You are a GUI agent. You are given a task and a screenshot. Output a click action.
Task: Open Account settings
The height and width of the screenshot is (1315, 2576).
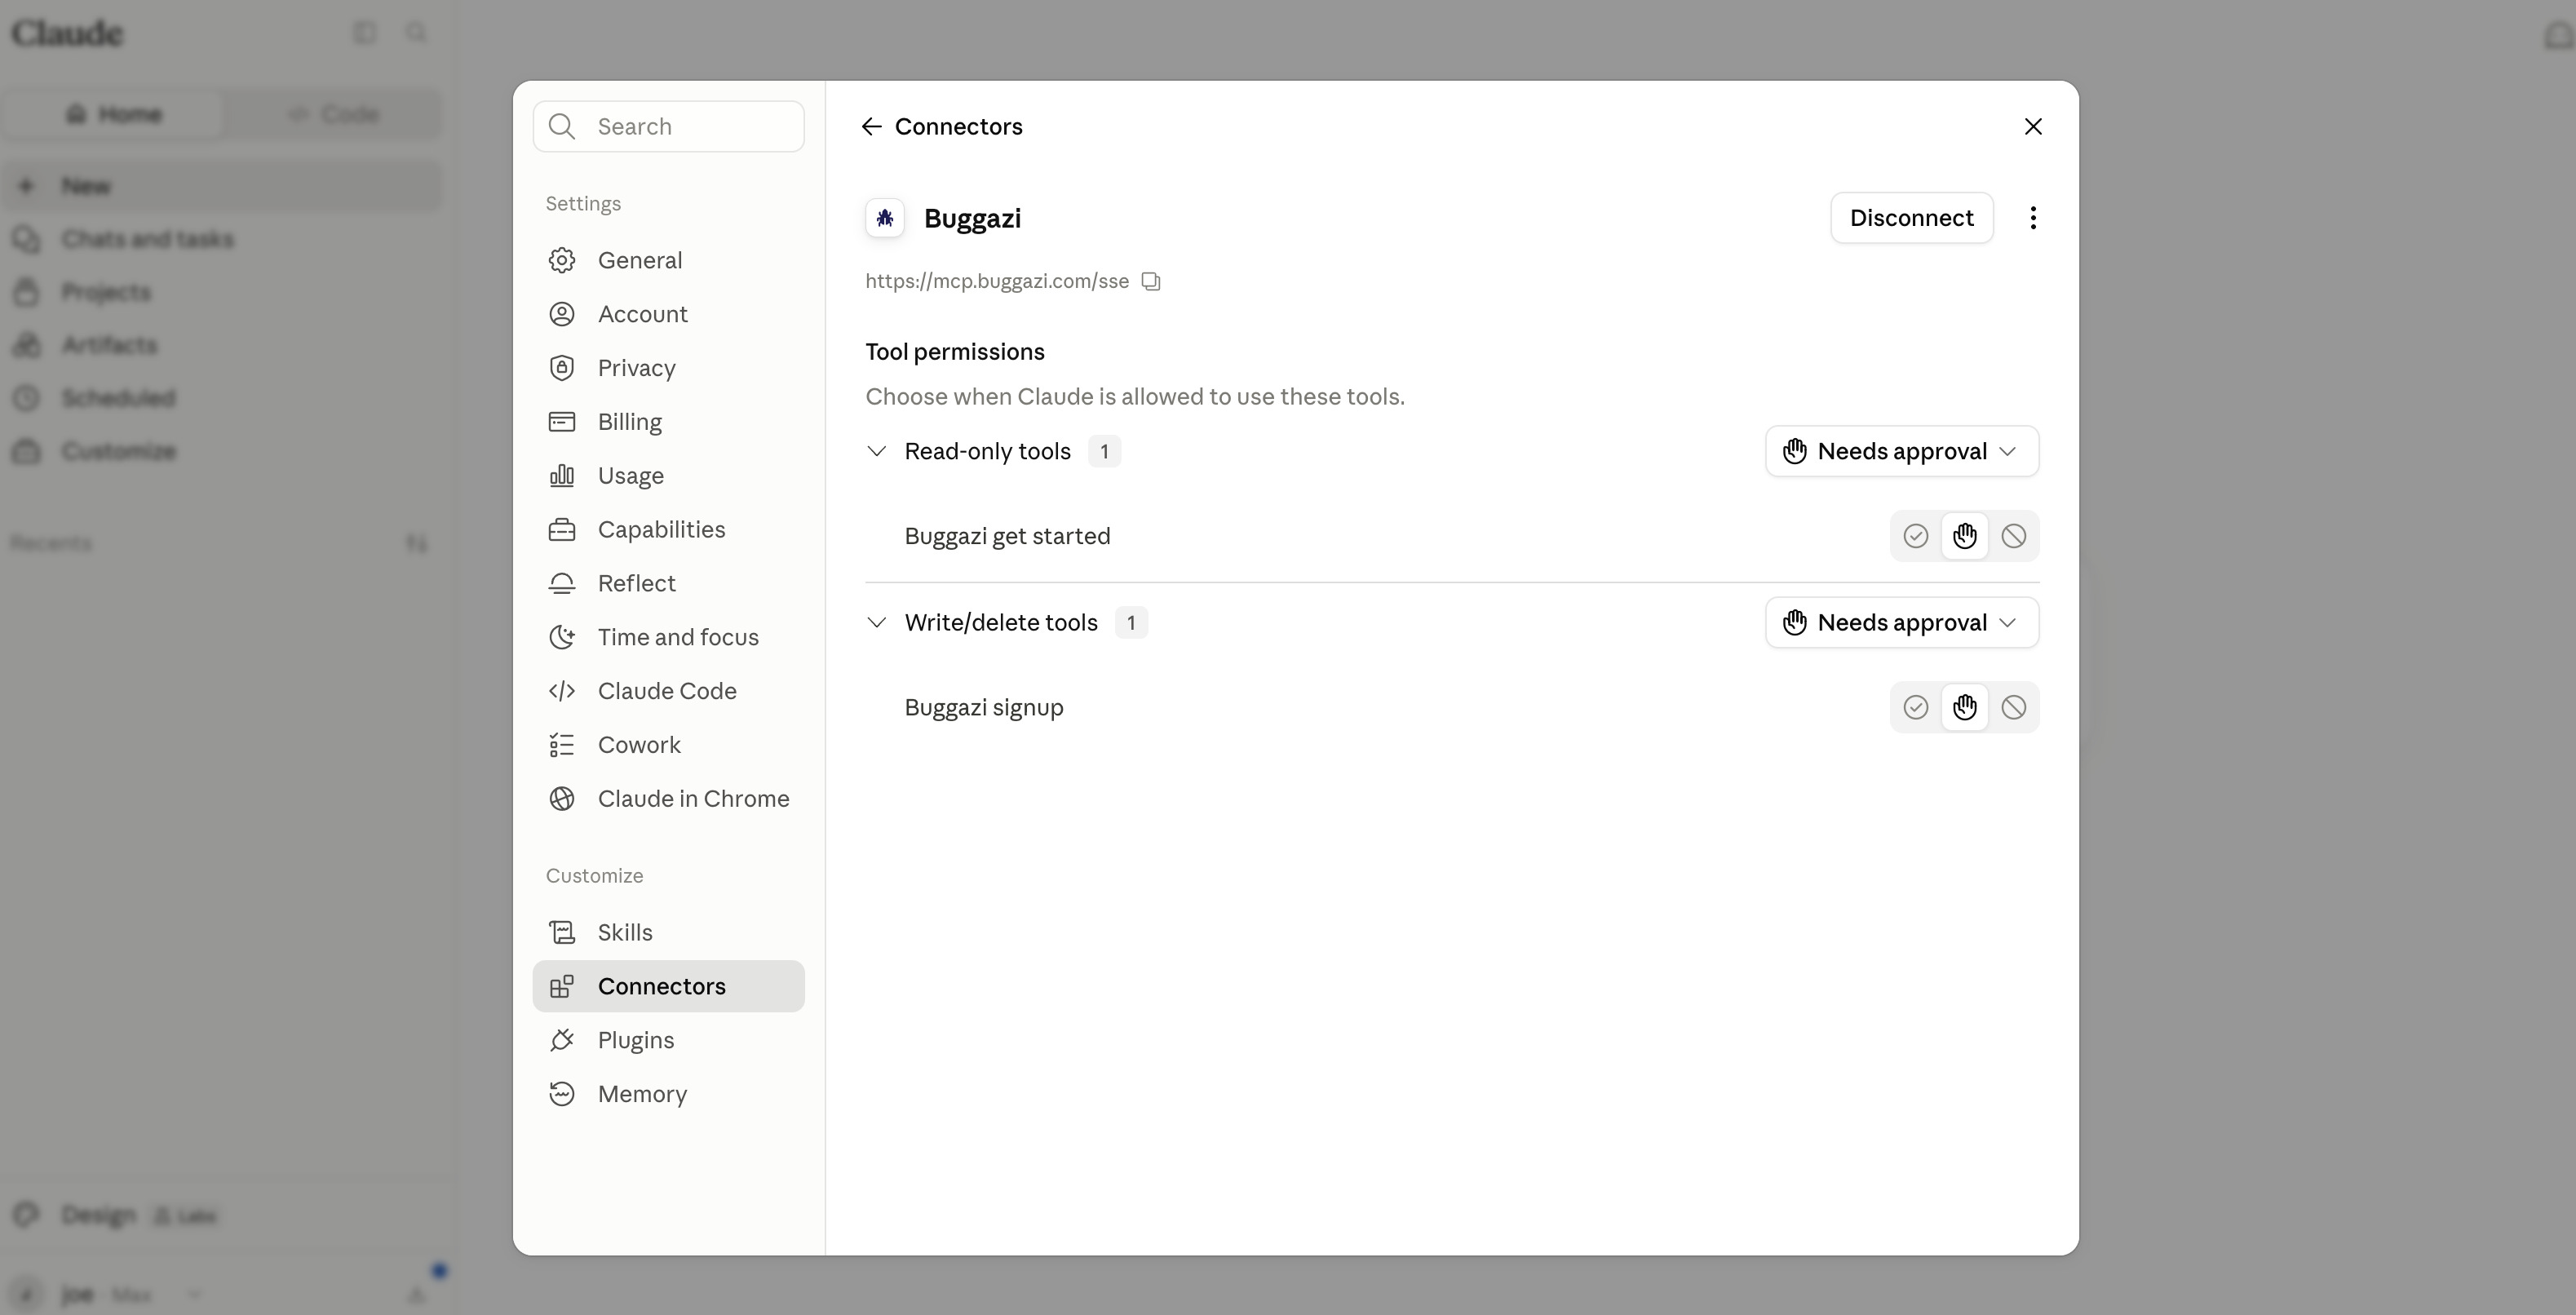tap(668, 314)
